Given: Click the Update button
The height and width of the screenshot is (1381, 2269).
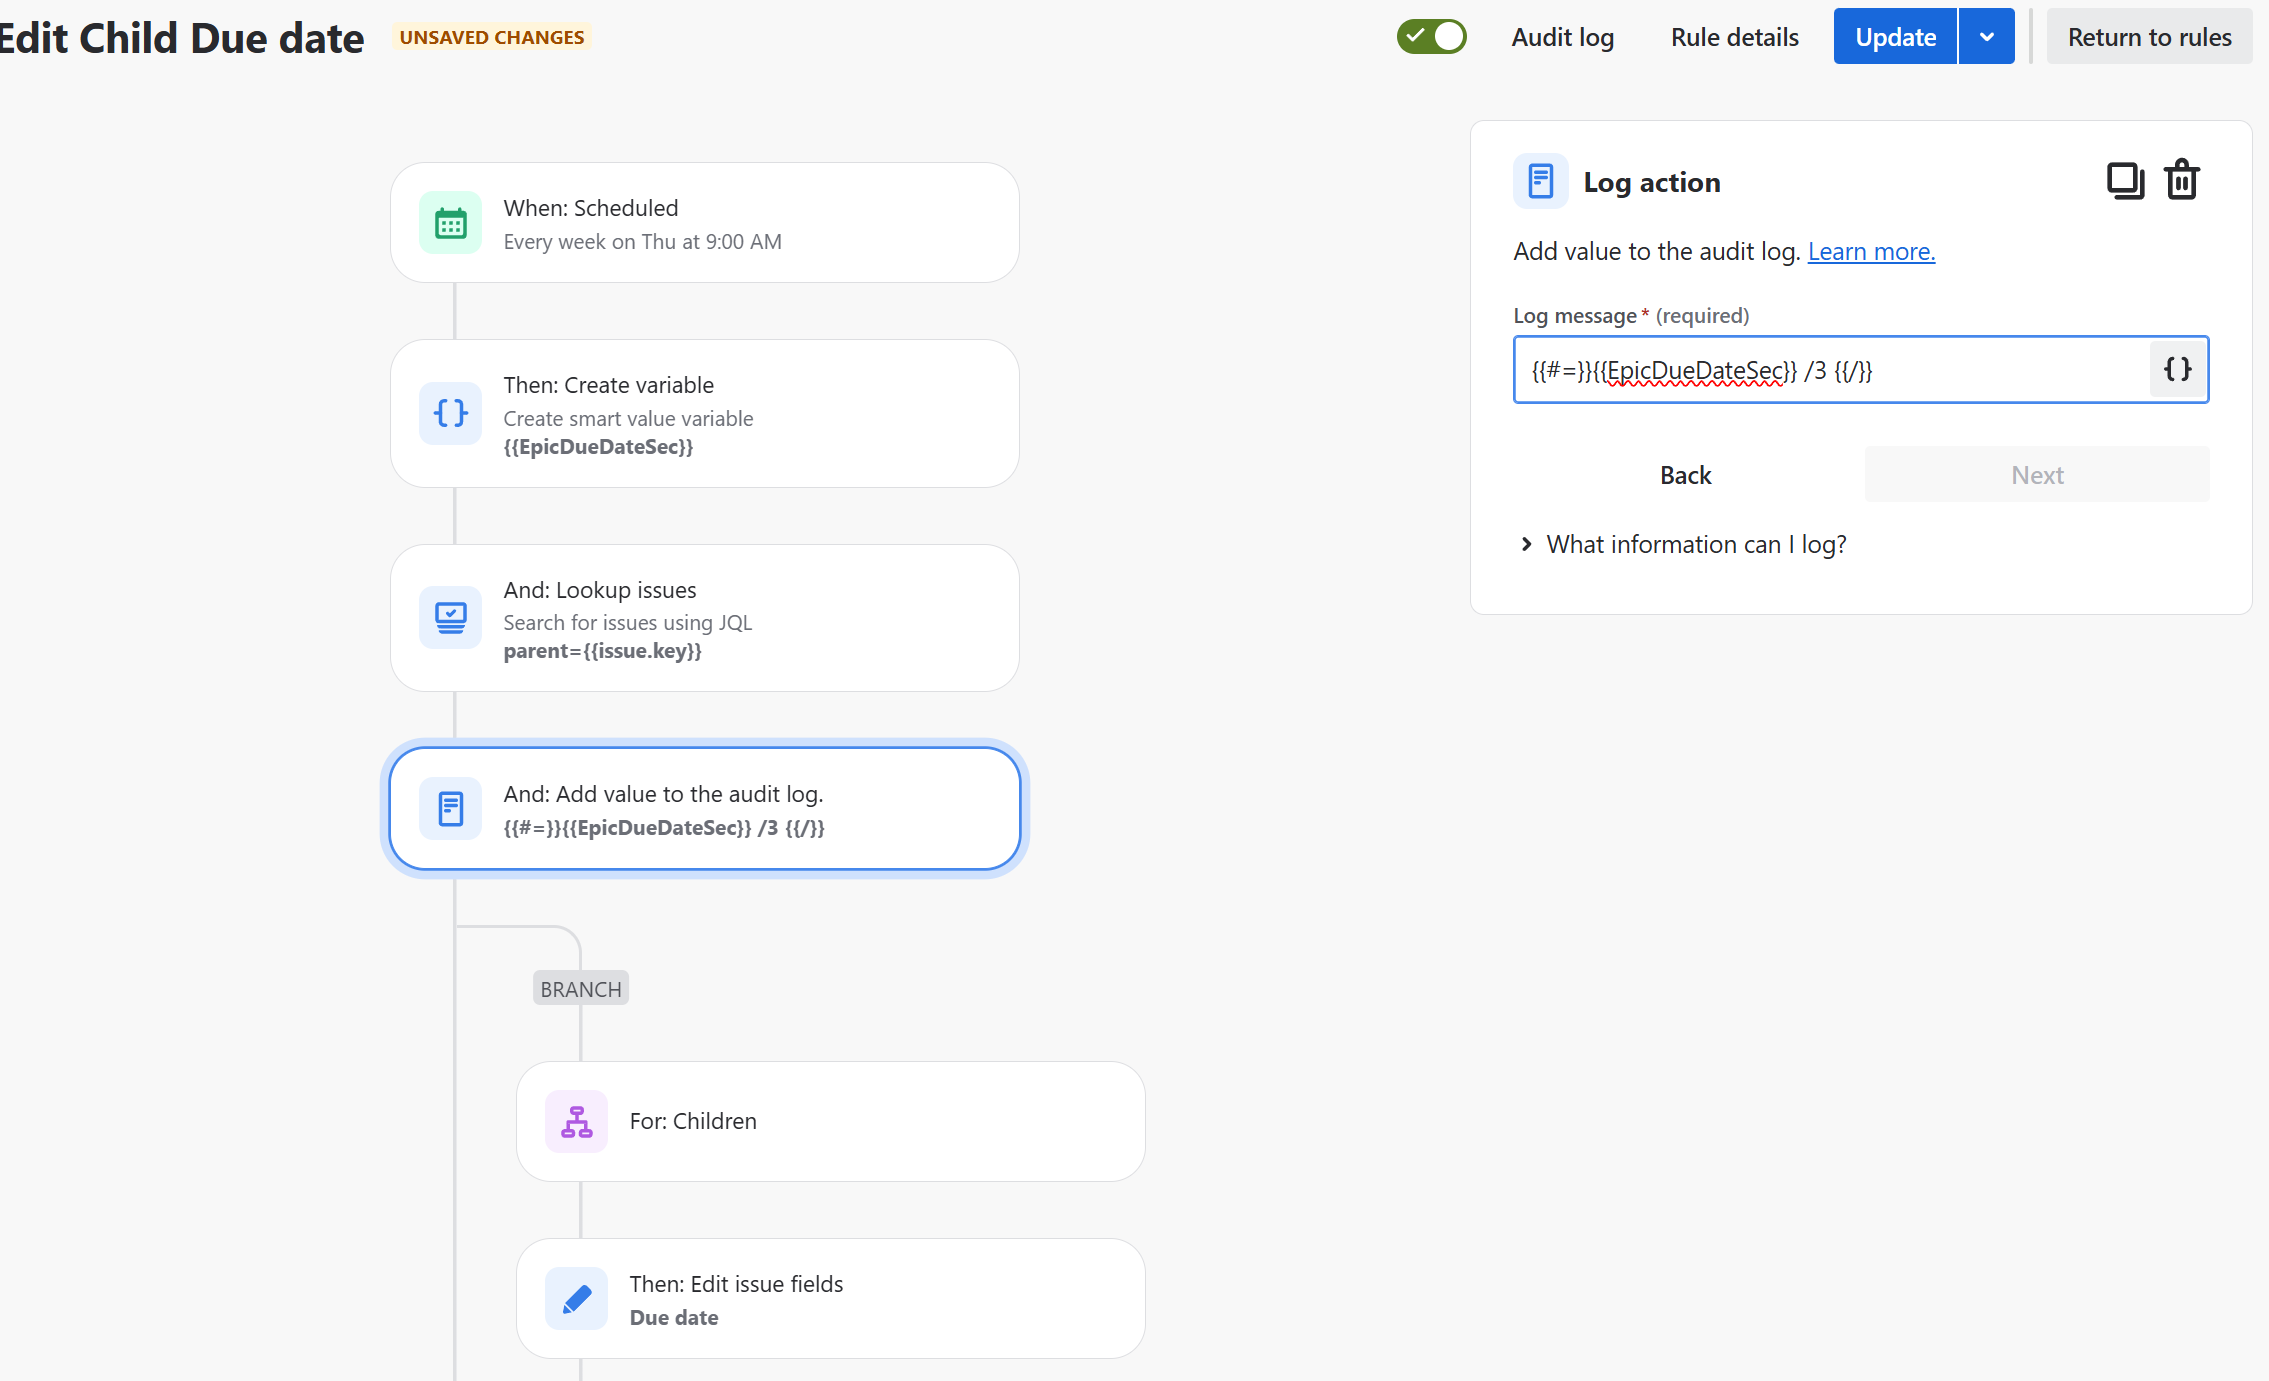Looking at the screenshot, I should coord(1894,36).
